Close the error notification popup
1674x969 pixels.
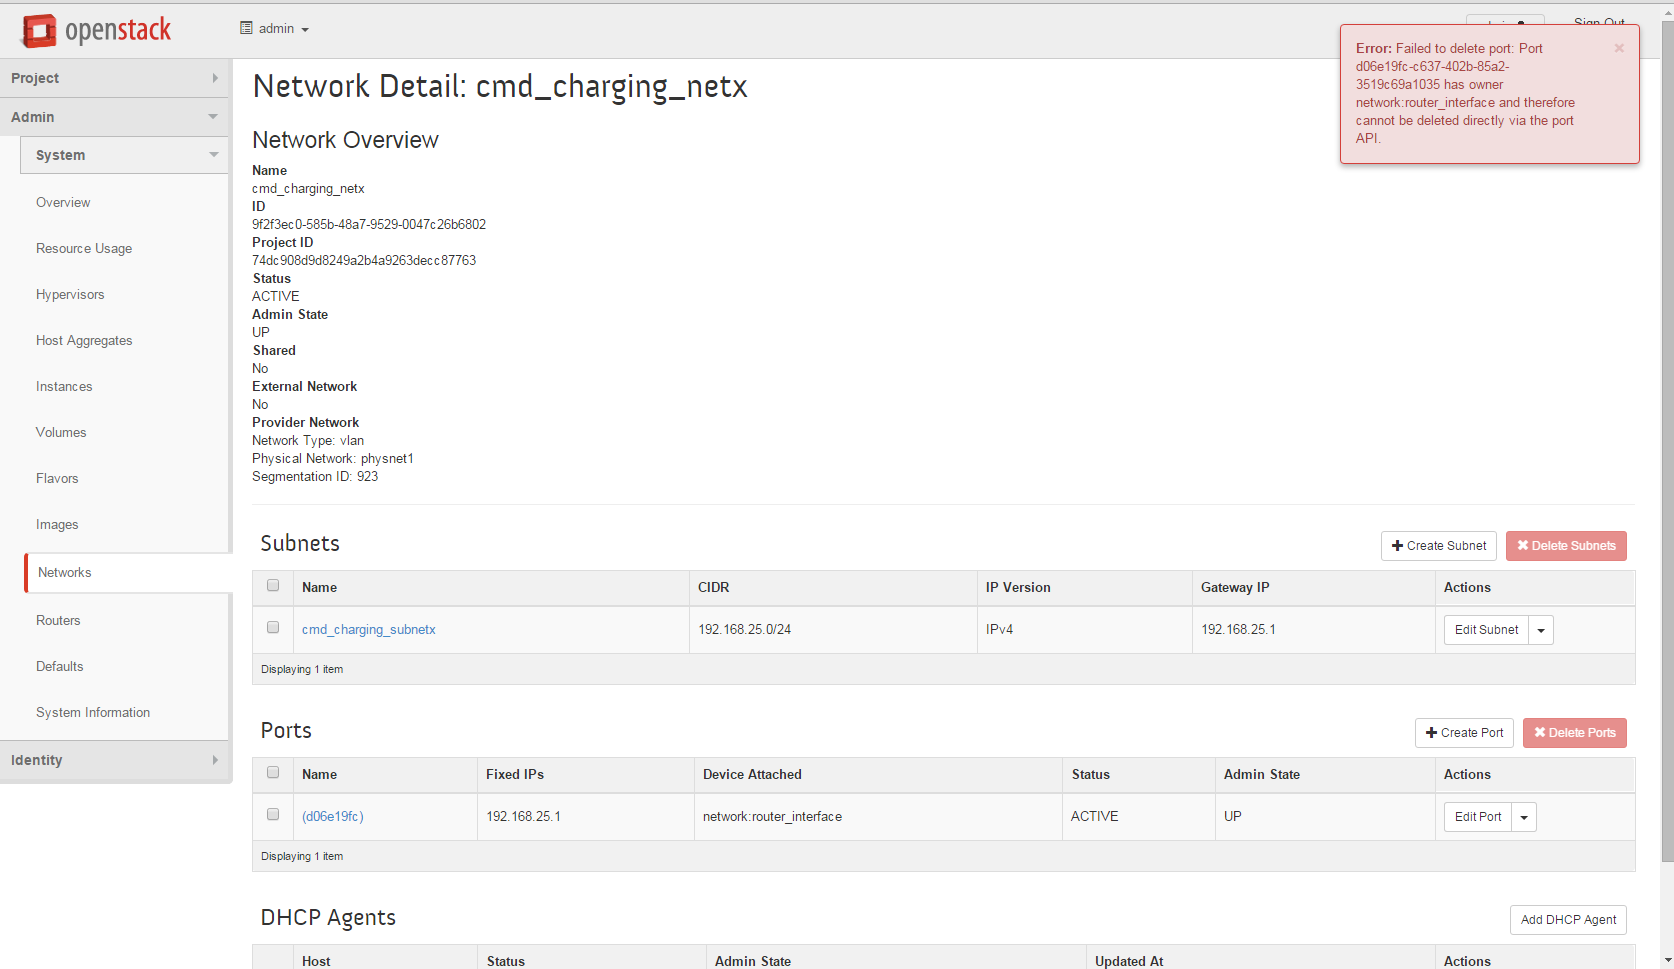coord(1618,48)
